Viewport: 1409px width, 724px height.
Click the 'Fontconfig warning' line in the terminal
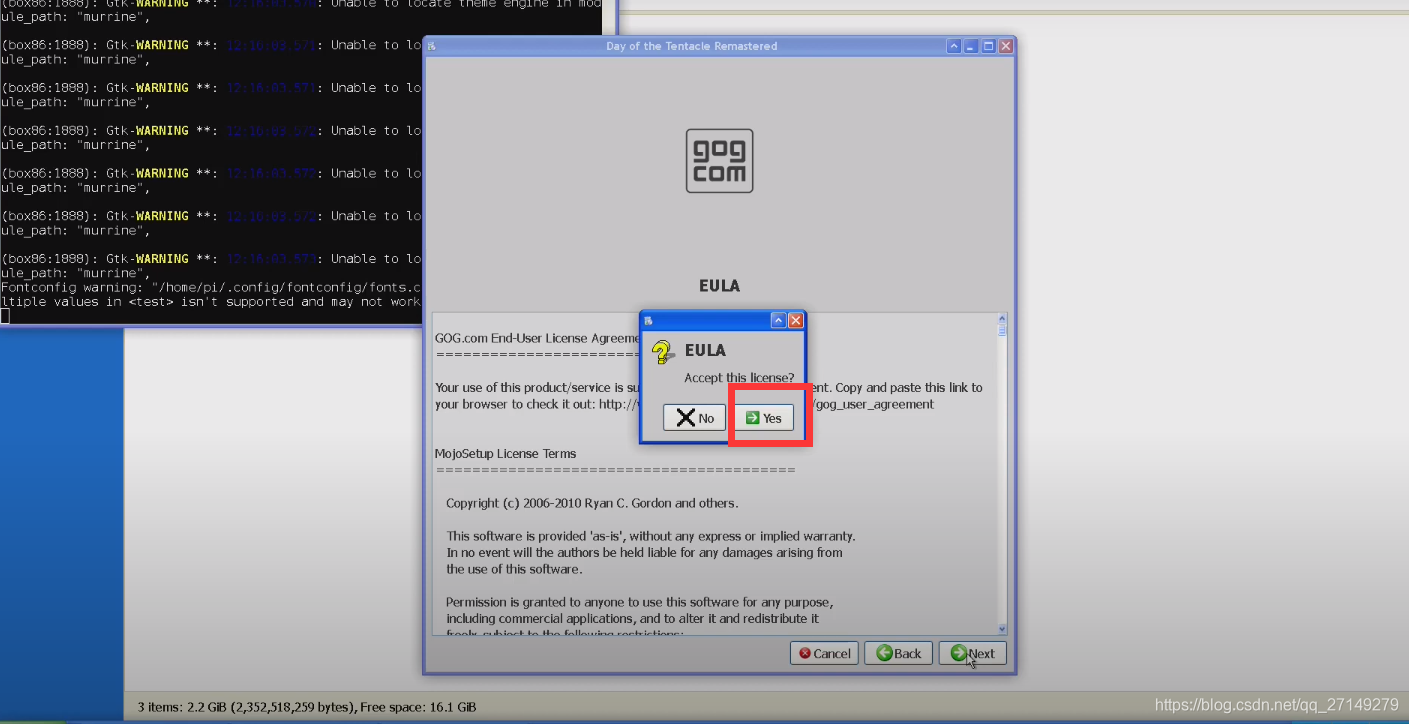210,287
